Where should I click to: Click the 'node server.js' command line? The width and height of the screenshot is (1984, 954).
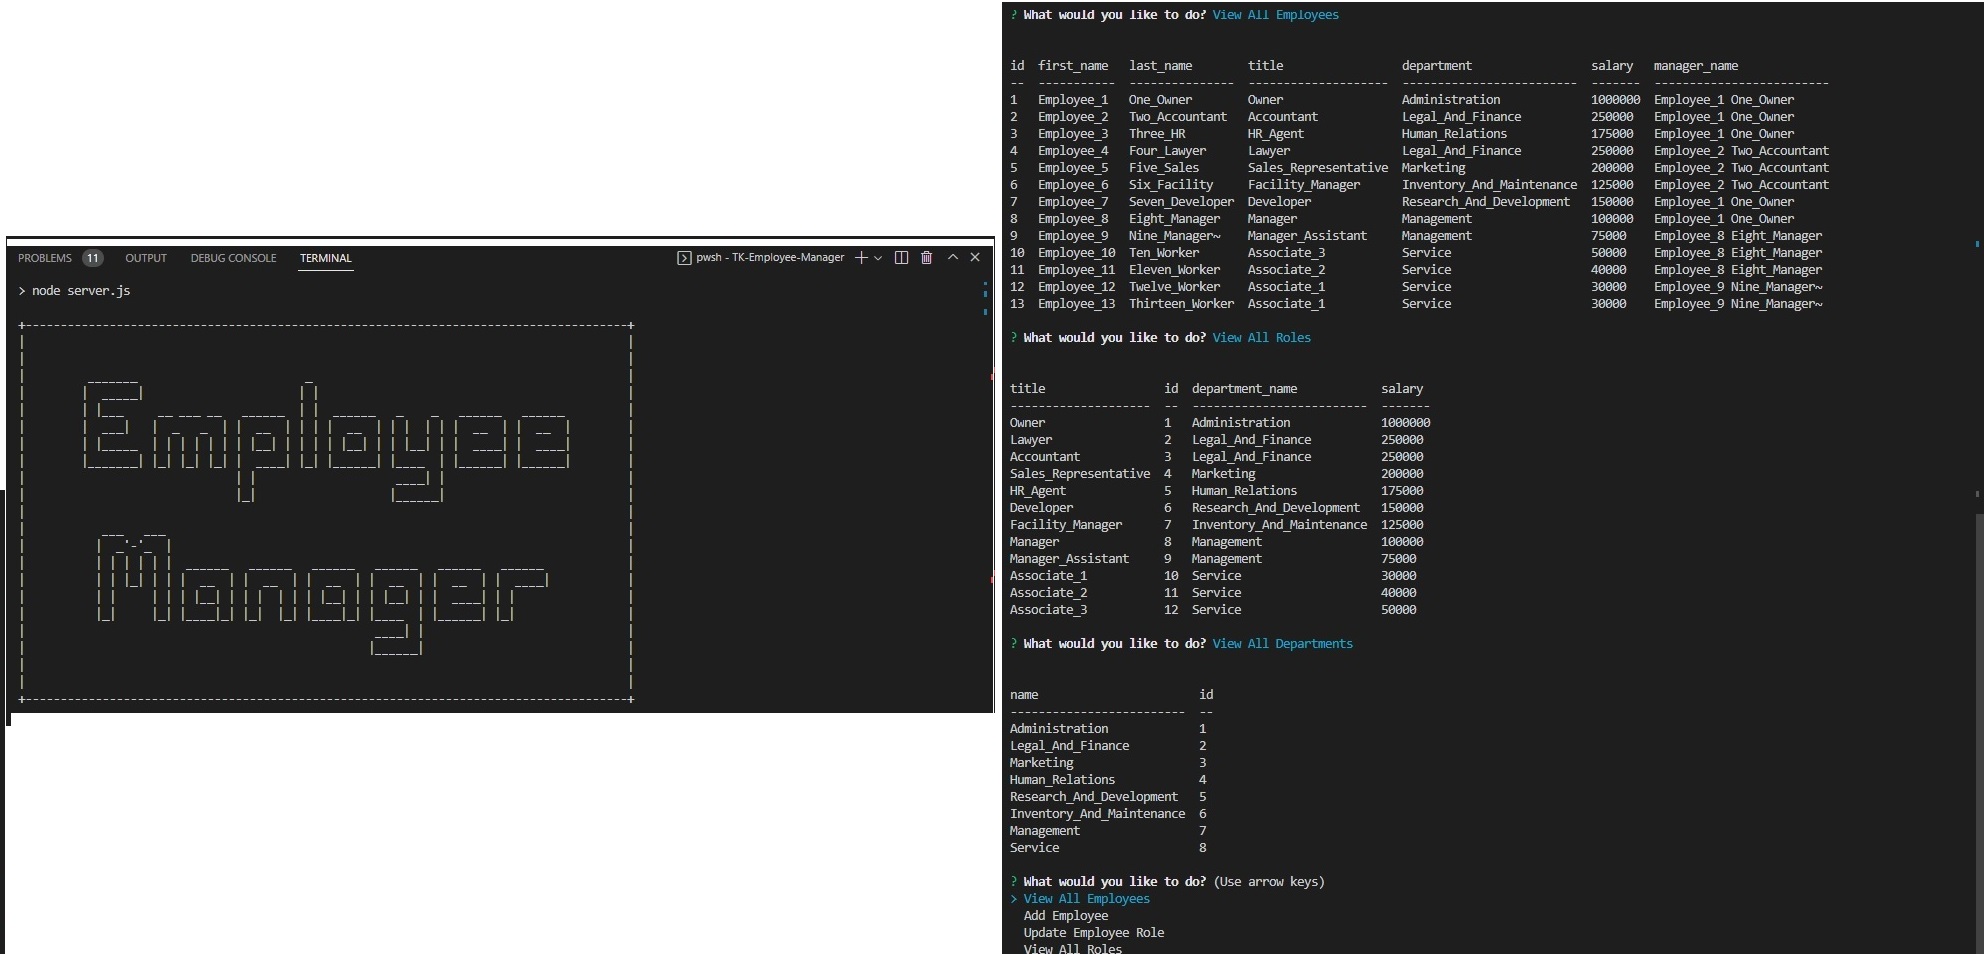click(81, 291)
